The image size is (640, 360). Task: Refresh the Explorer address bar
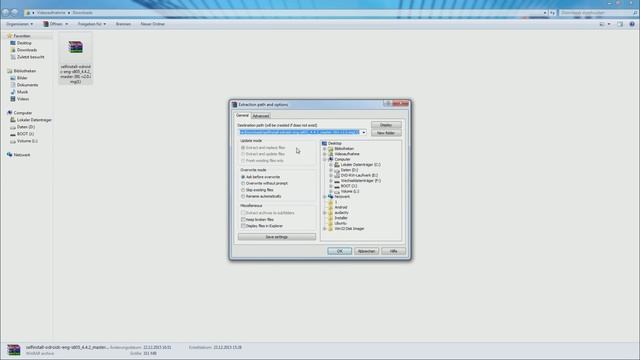552,13
